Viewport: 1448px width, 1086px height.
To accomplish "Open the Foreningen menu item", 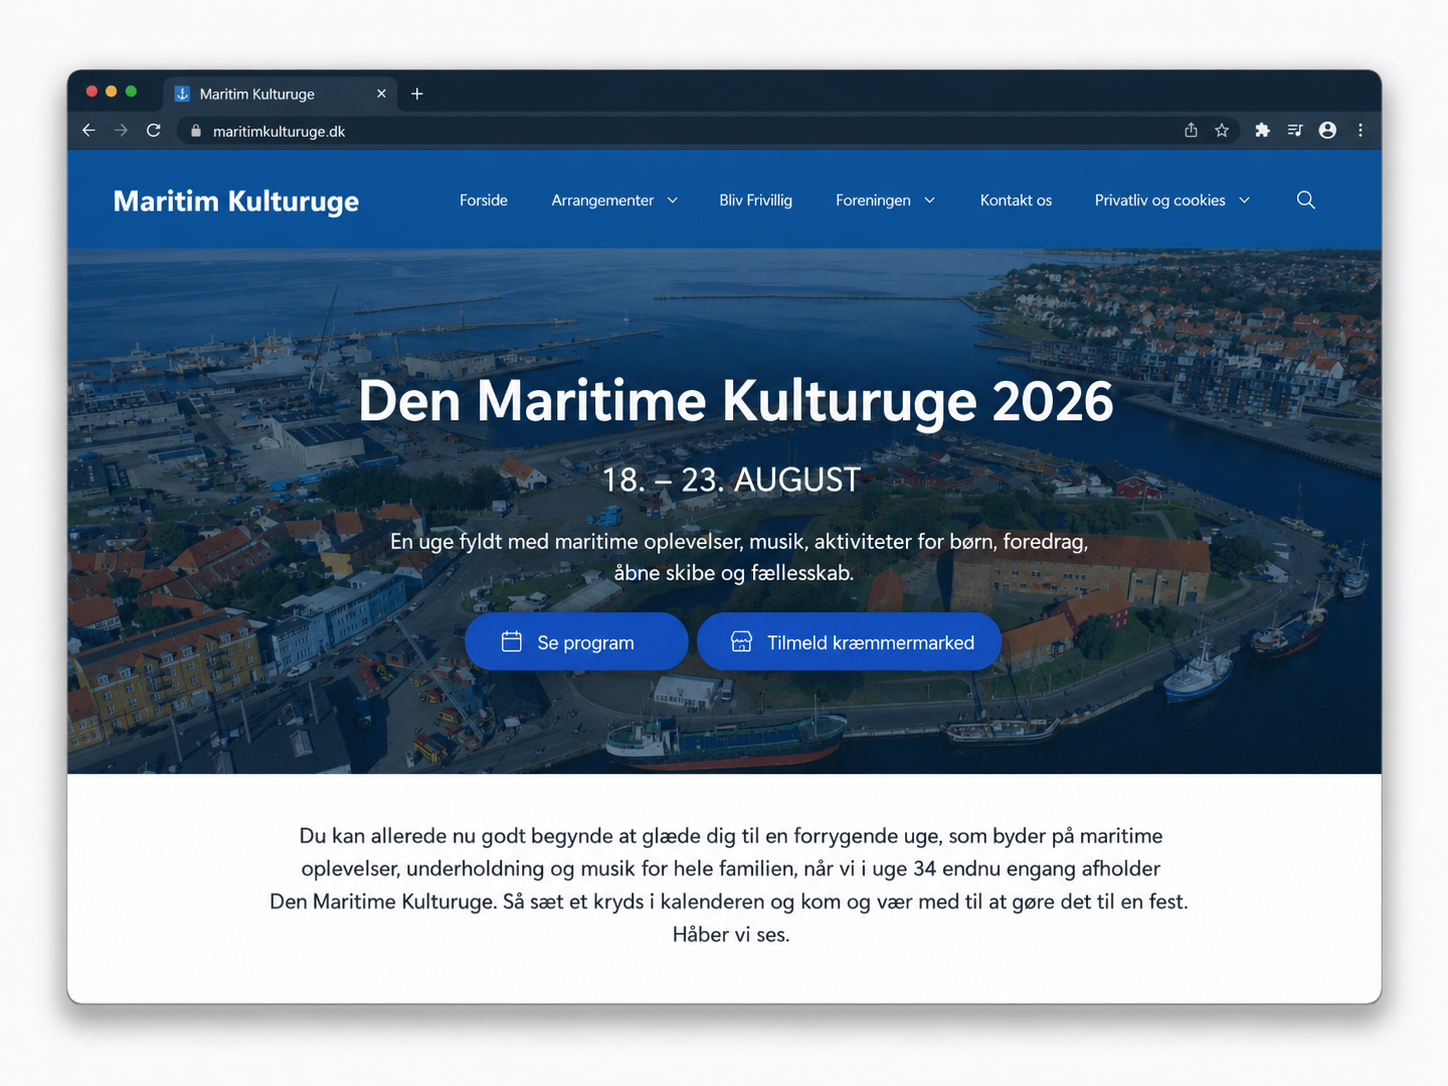I will click(873, 200).
